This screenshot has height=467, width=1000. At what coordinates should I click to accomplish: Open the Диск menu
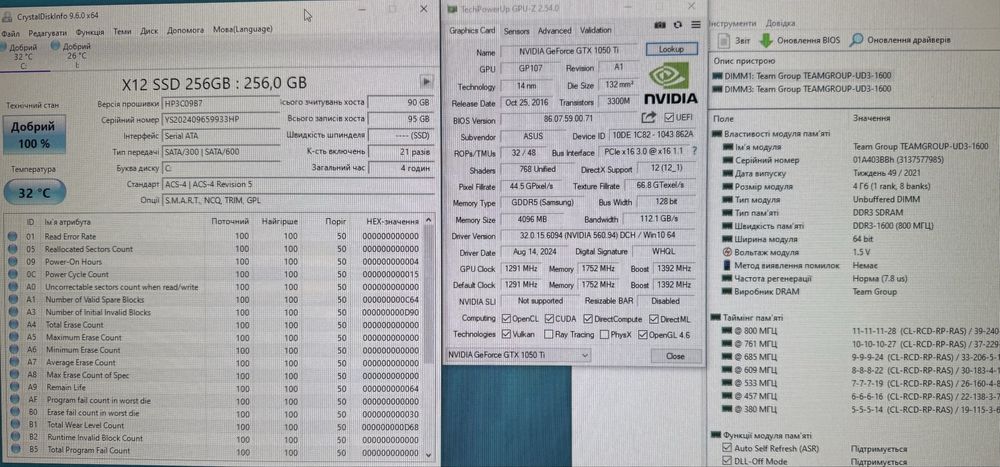(x=149, y=31)
